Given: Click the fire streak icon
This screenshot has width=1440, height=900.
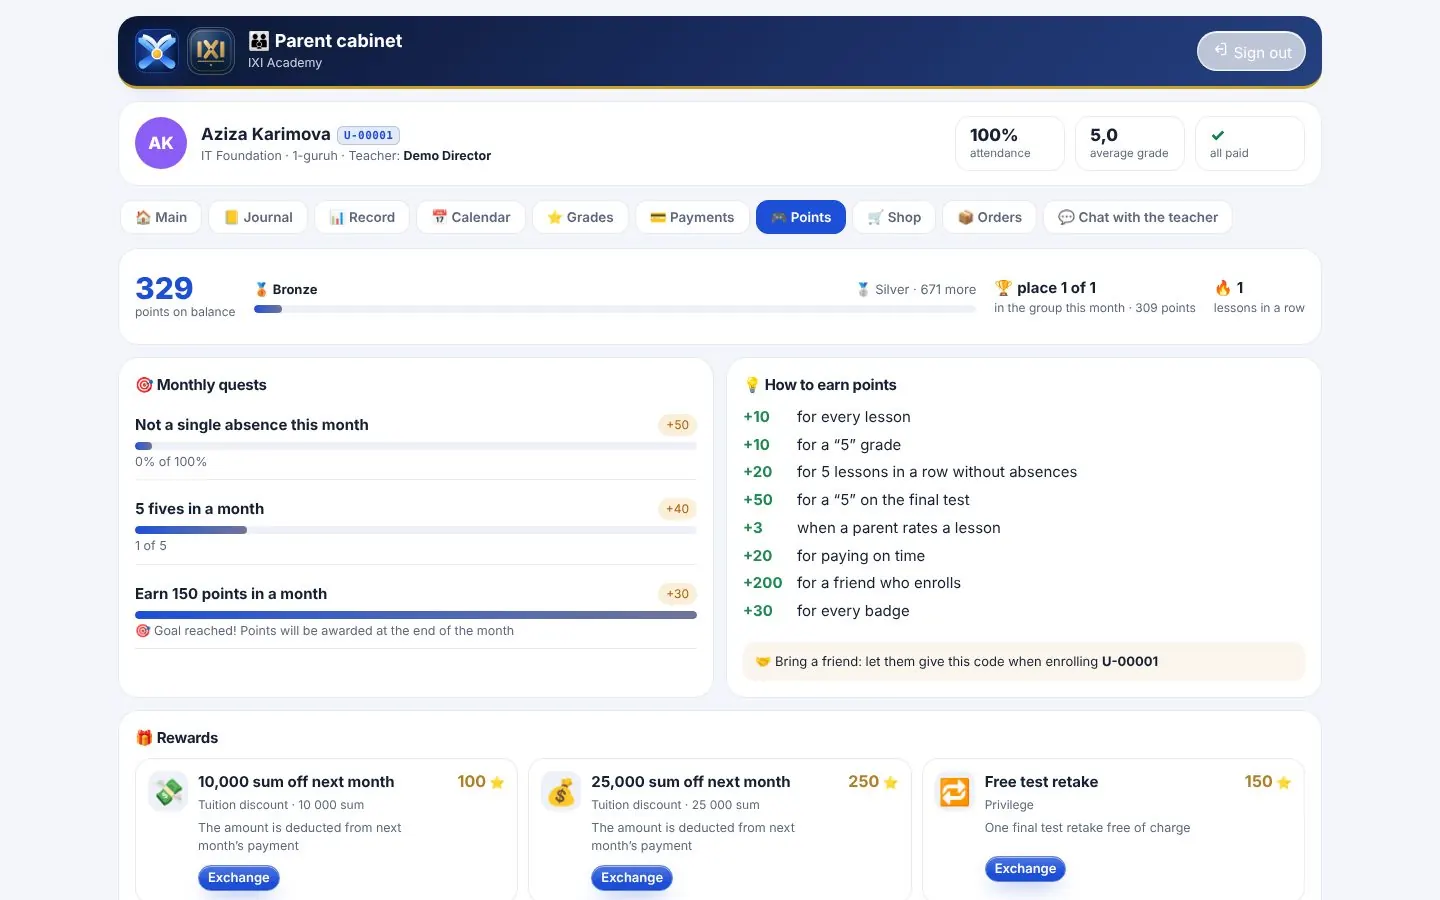Looking at the screenshot, I should point(1223,288).
